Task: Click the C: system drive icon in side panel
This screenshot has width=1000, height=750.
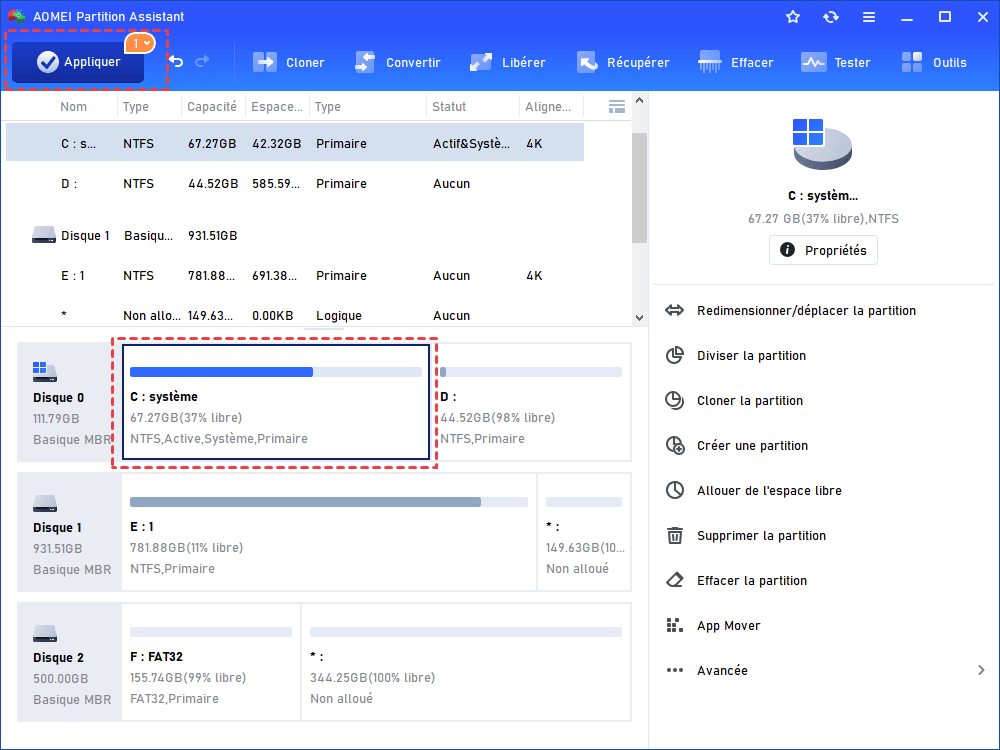Action: coord(822,144)
